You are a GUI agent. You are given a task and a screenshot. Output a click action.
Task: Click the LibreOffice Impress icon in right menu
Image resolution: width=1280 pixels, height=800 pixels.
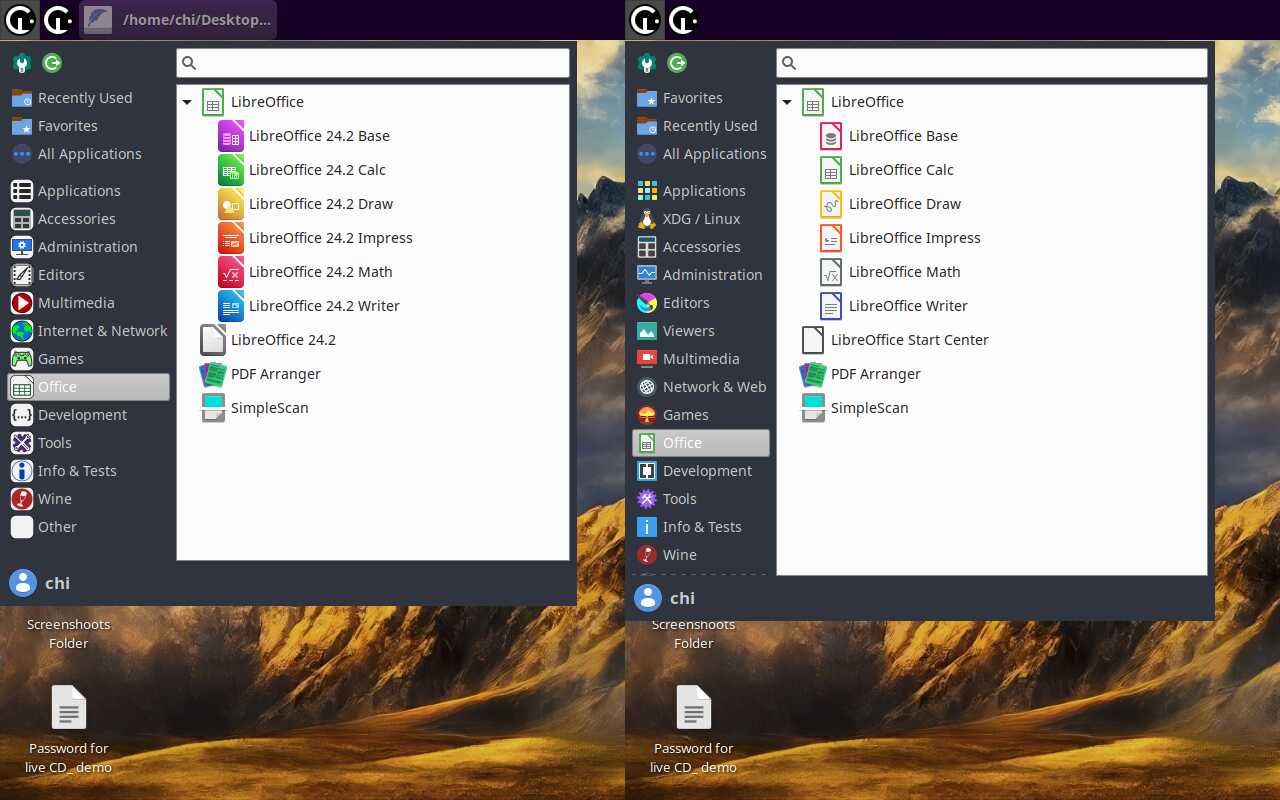click(x=831, y=238)
